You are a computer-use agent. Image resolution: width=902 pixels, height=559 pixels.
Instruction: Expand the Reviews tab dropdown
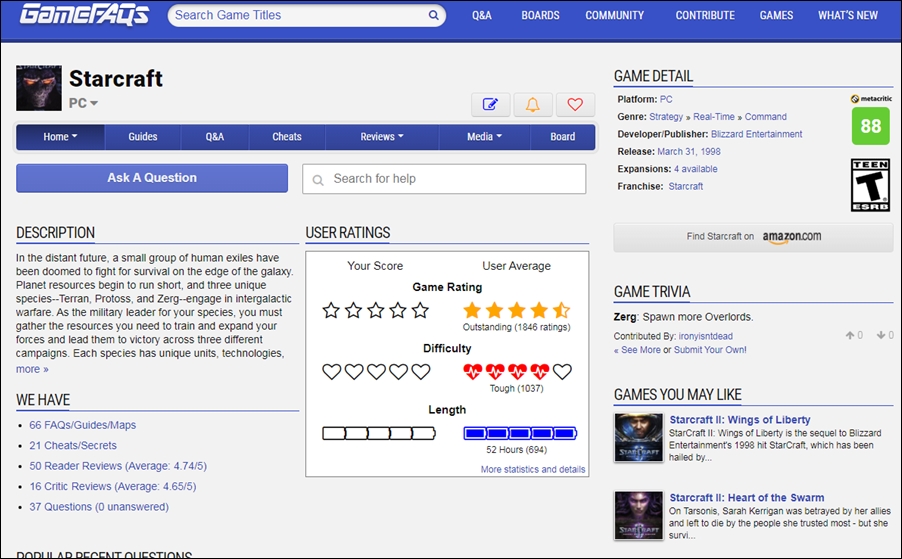click(382, 136)
